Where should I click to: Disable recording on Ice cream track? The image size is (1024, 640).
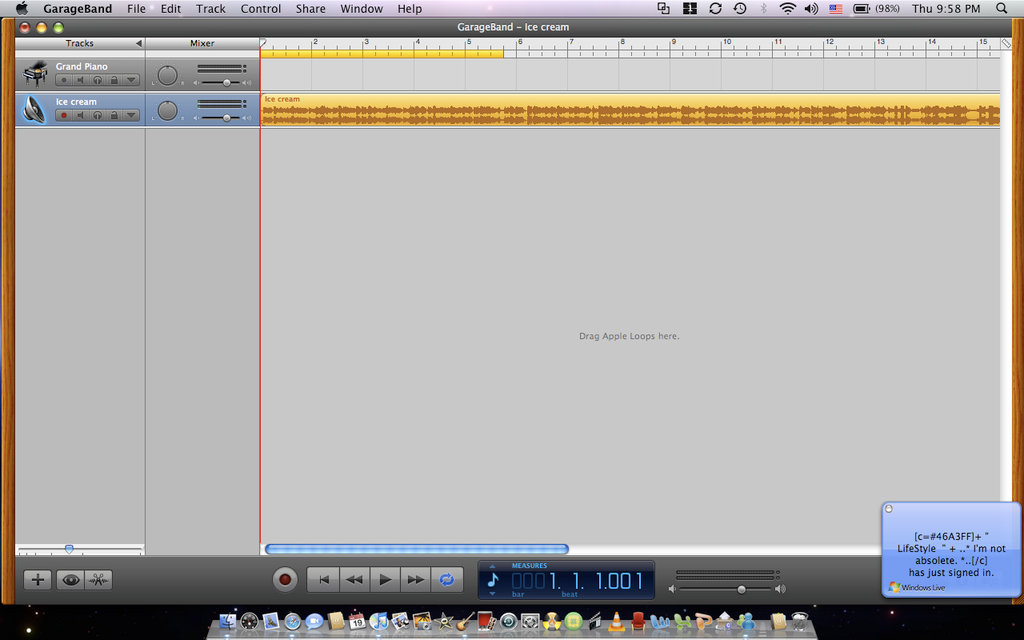click(x=64, y=116)
